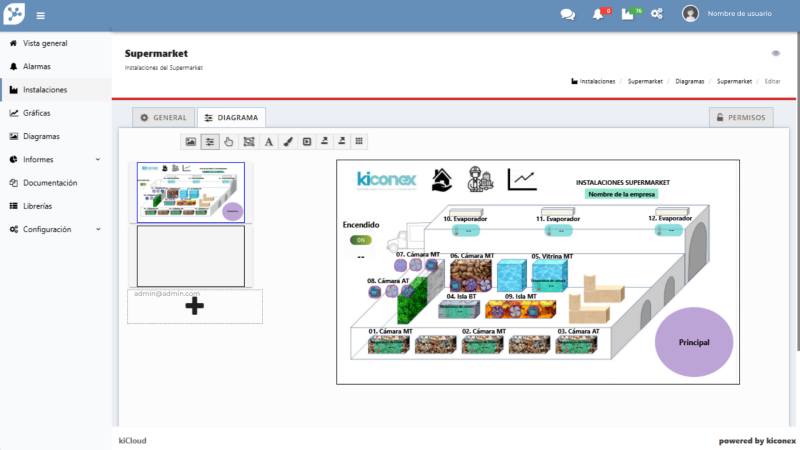Click the 12. Evaporador temperature indicator

tap(669, 231)
